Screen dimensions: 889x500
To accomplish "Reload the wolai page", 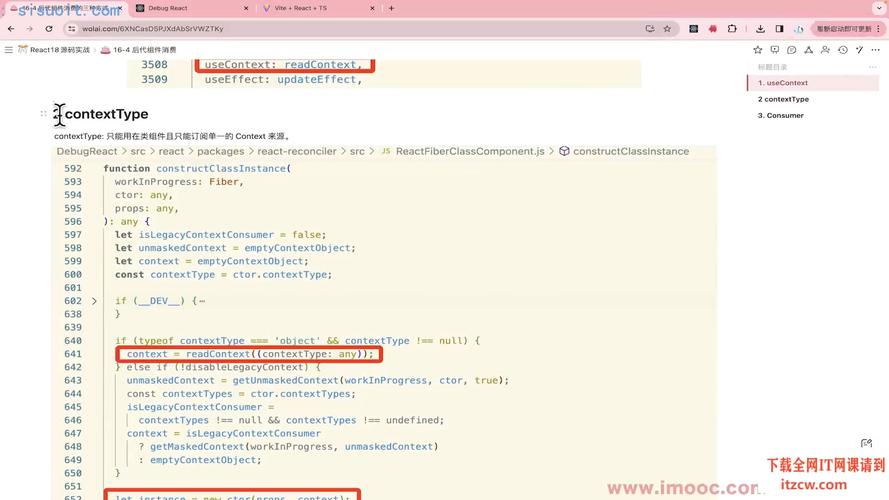I will (x=49, y=28).
